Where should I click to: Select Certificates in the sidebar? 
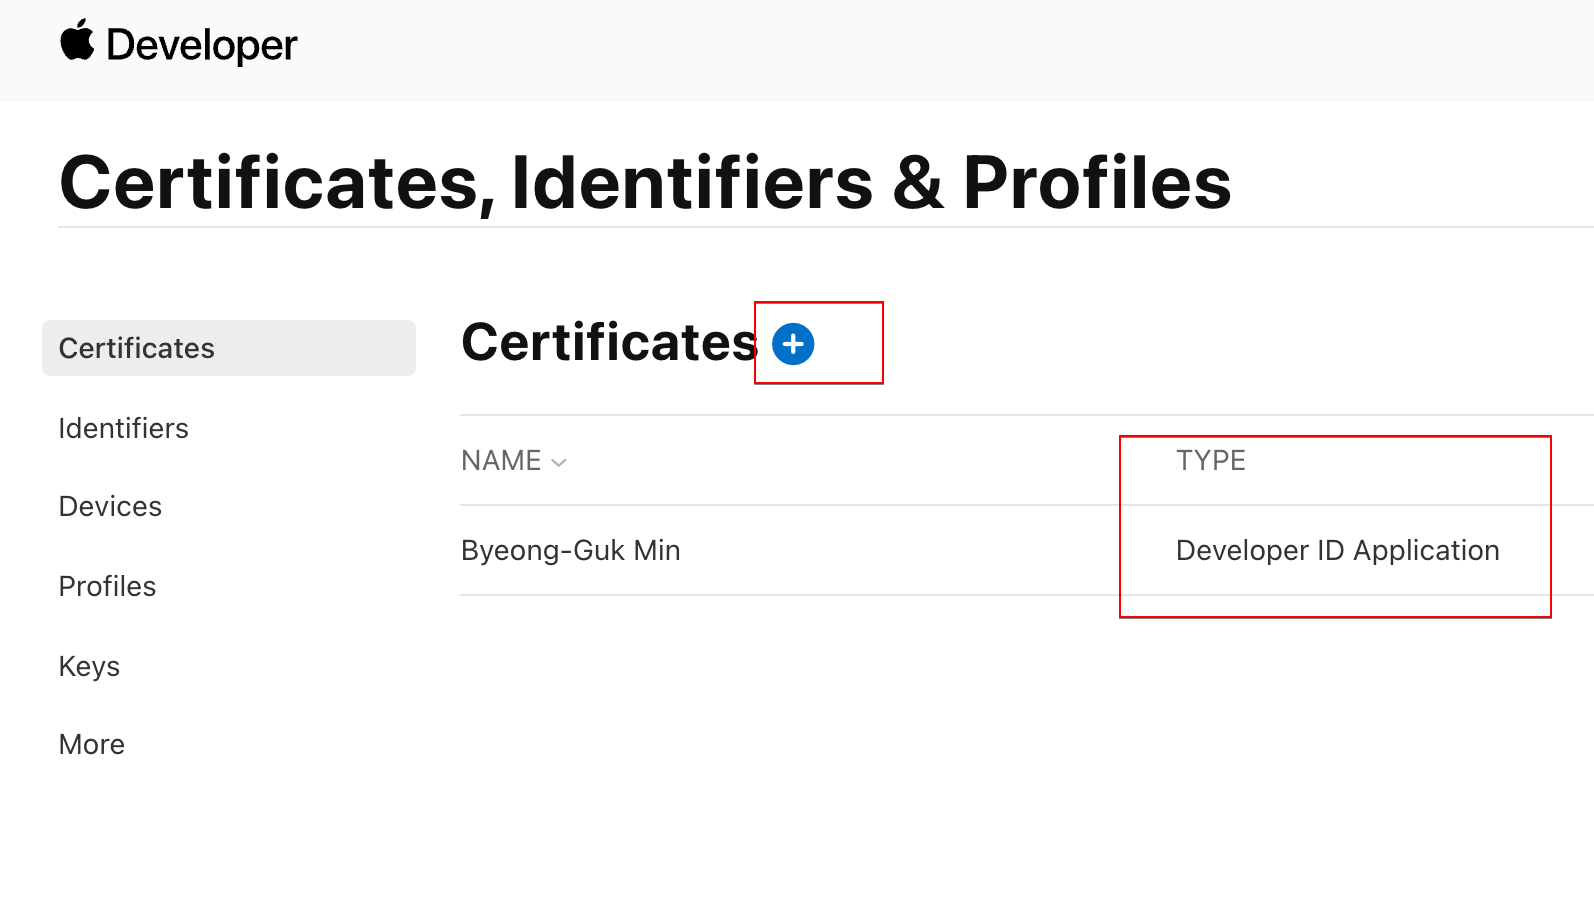tap(229, 348)
